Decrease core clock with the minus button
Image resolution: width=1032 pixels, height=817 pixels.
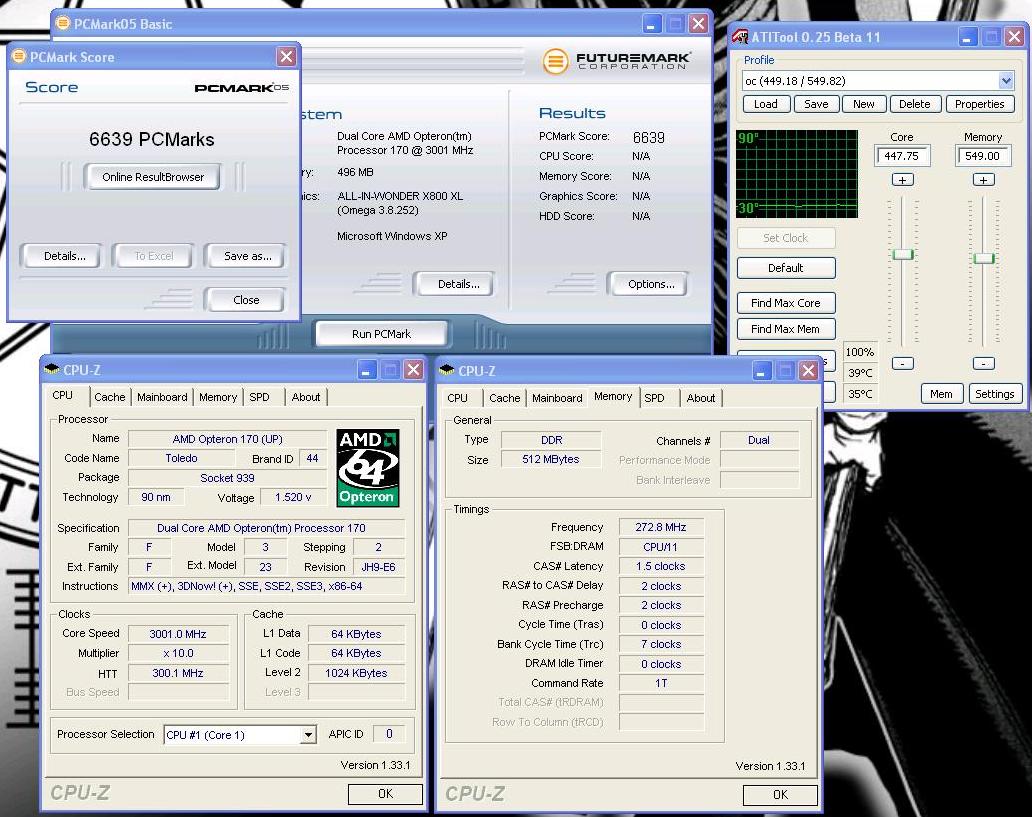click(x=902, y=363)
